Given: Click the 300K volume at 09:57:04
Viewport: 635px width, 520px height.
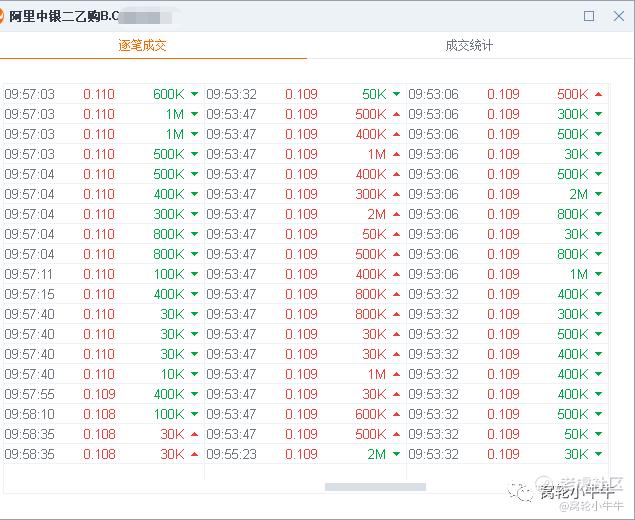Looking at the screenshot, I should [x=169, y=215].
